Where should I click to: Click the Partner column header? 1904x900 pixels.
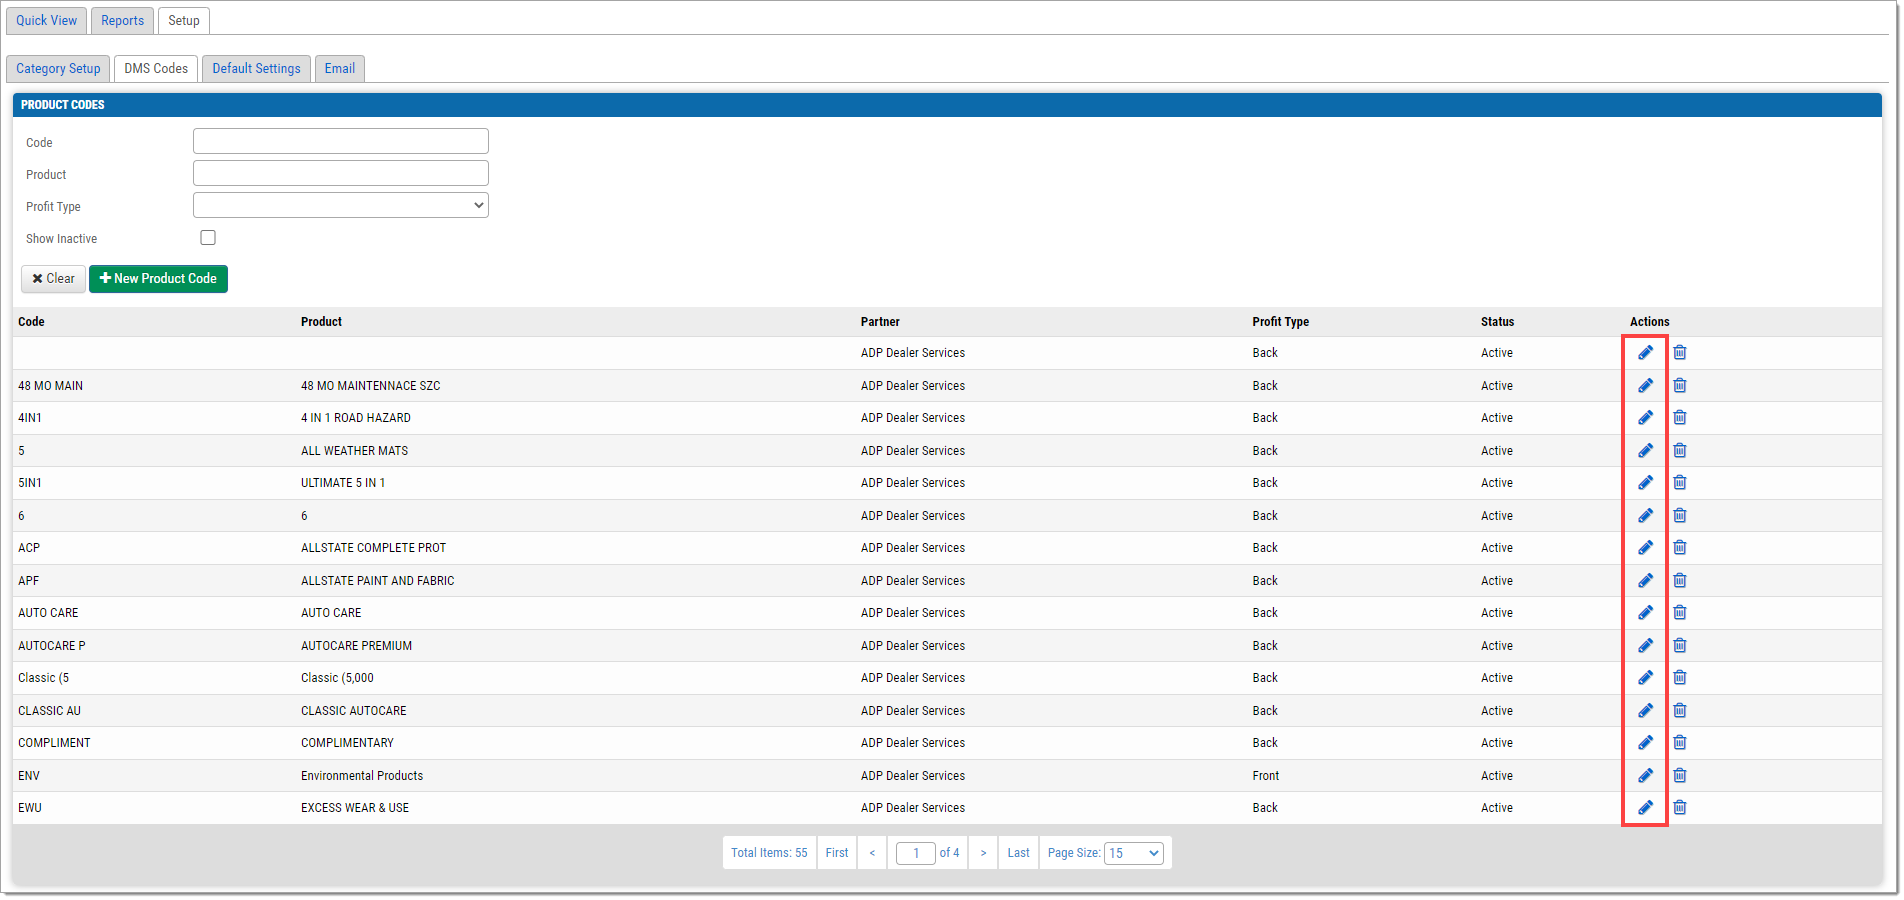point(880,322)
